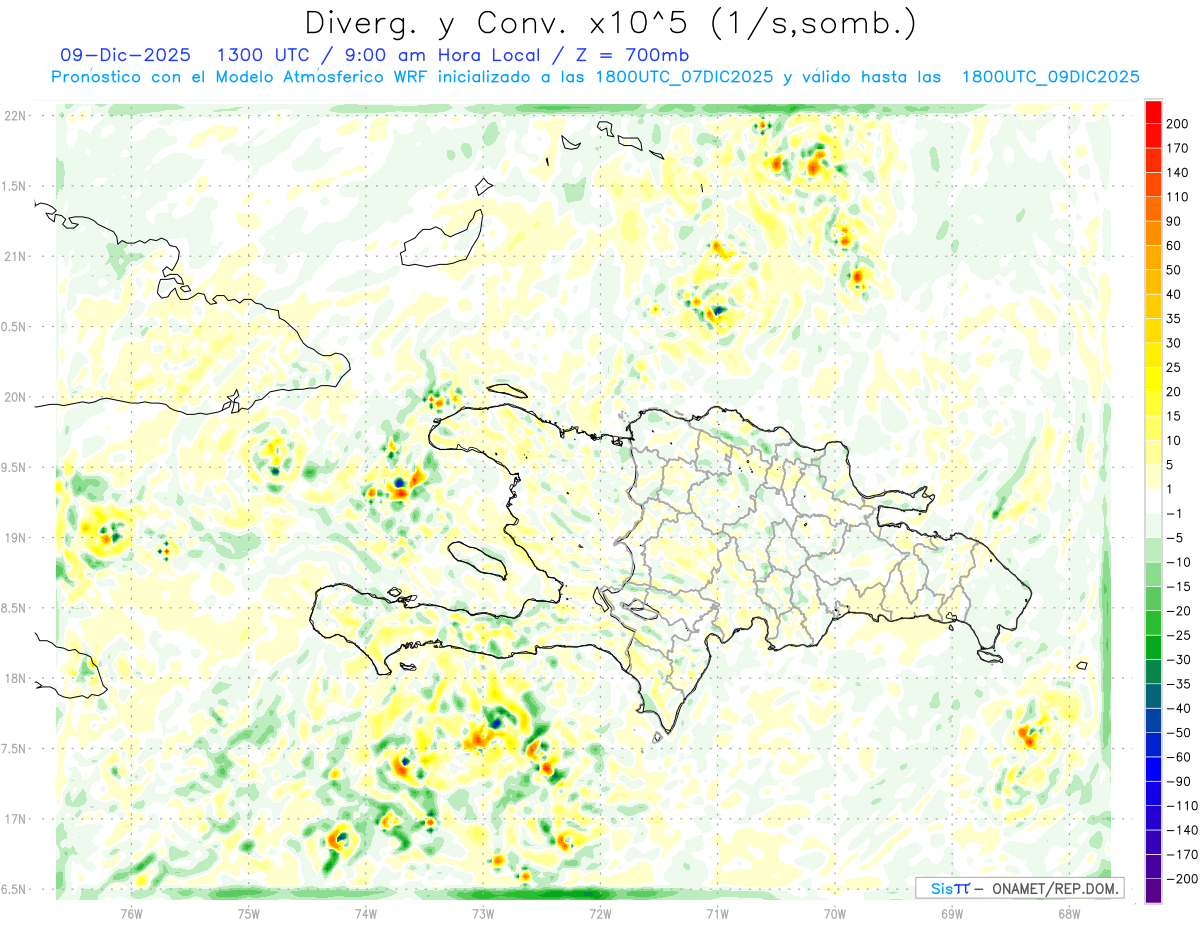The width and height of the screenshot is (1200, 927).
Task: Click the title 'Diverg. y Conv. x10^5 (1/s,somb.)'
Action: pos(610,23)
